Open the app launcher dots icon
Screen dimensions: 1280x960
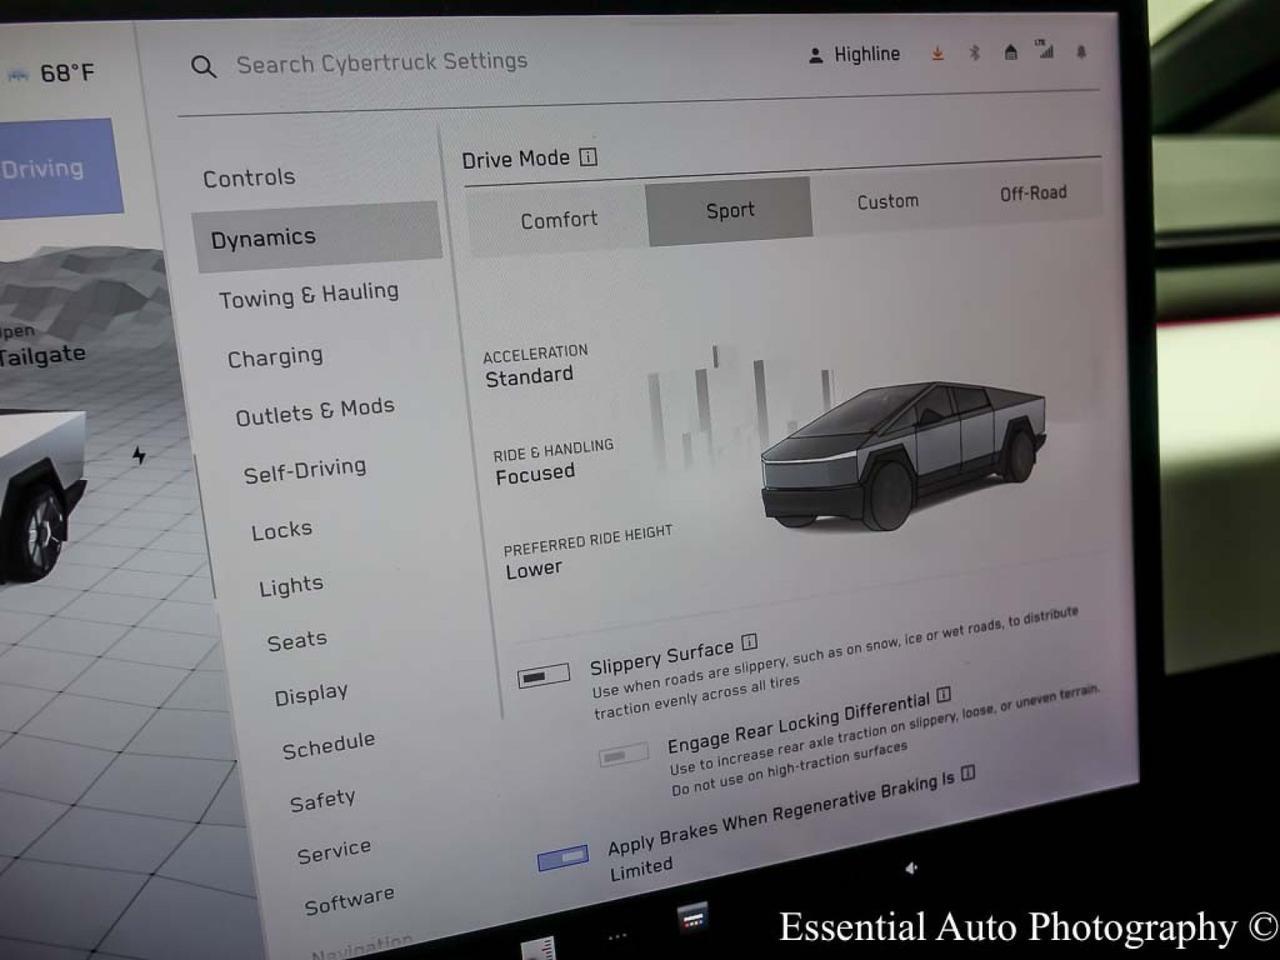coord(617,936)
